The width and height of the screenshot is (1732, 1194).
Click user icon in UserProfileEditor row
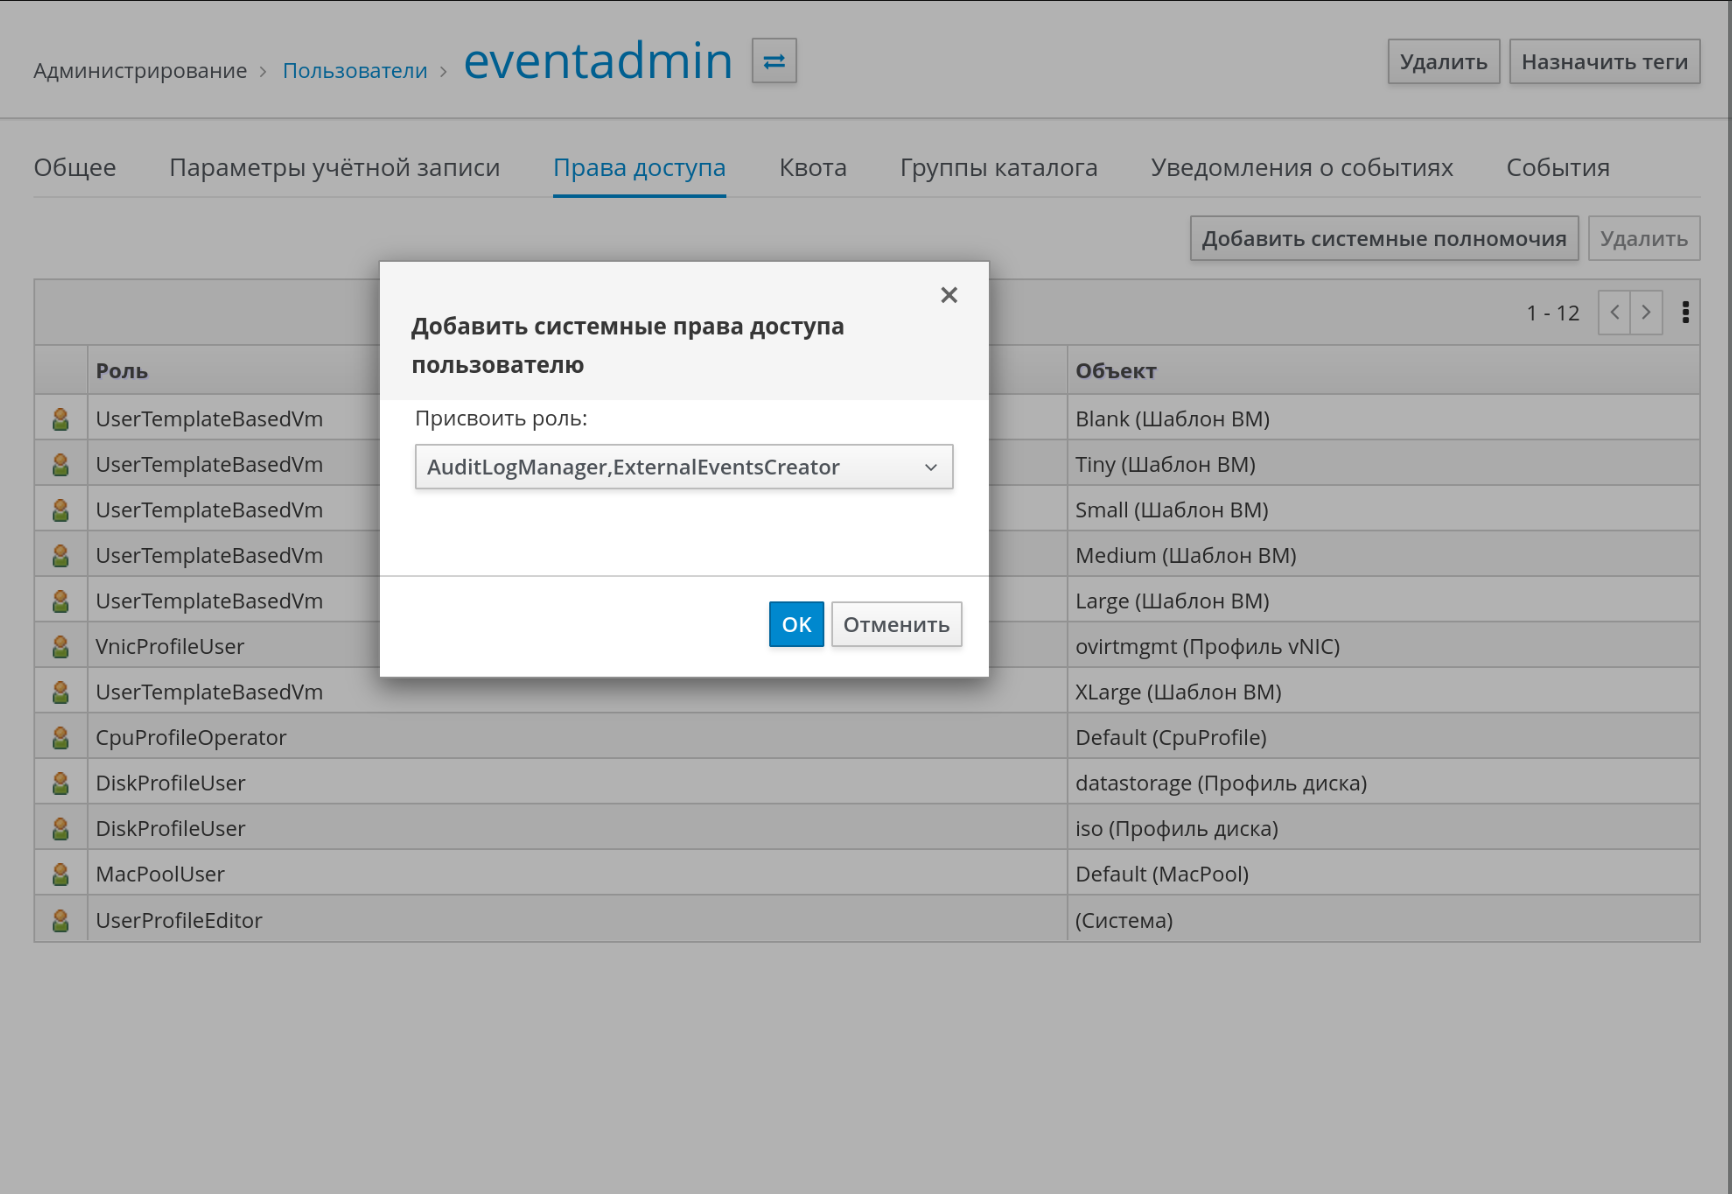click(x=61, y=921)
